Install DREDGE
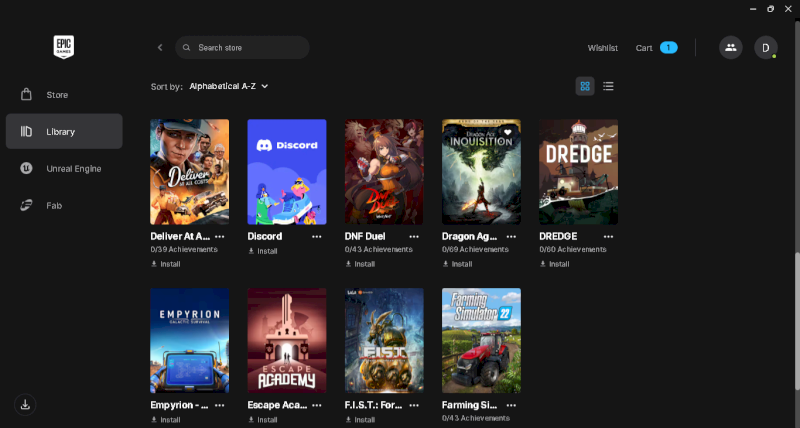The image size is (800, 428). point(555,264)
